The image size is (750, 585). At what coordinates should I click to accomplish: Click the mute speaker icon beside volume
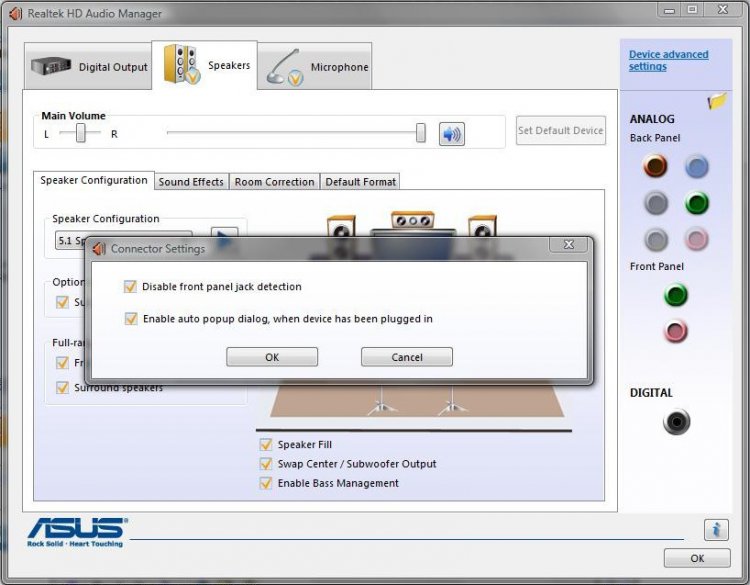tap(452, 133)
